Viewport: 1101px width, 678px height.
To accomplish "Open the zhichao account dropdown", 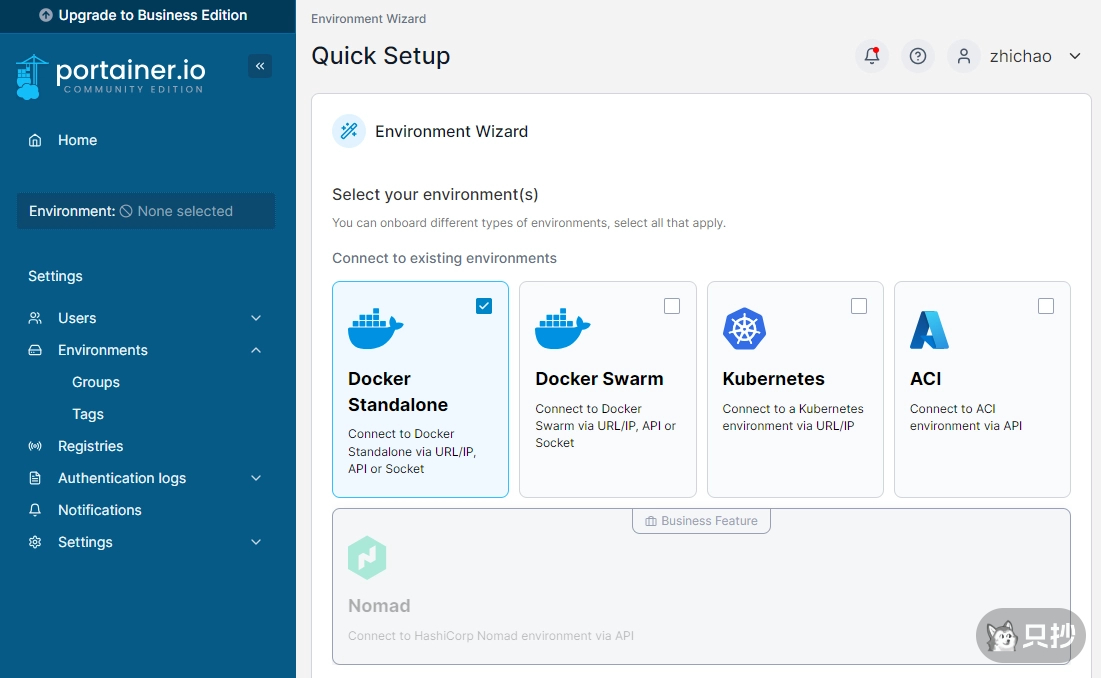I will click(x=1022, y=56).
